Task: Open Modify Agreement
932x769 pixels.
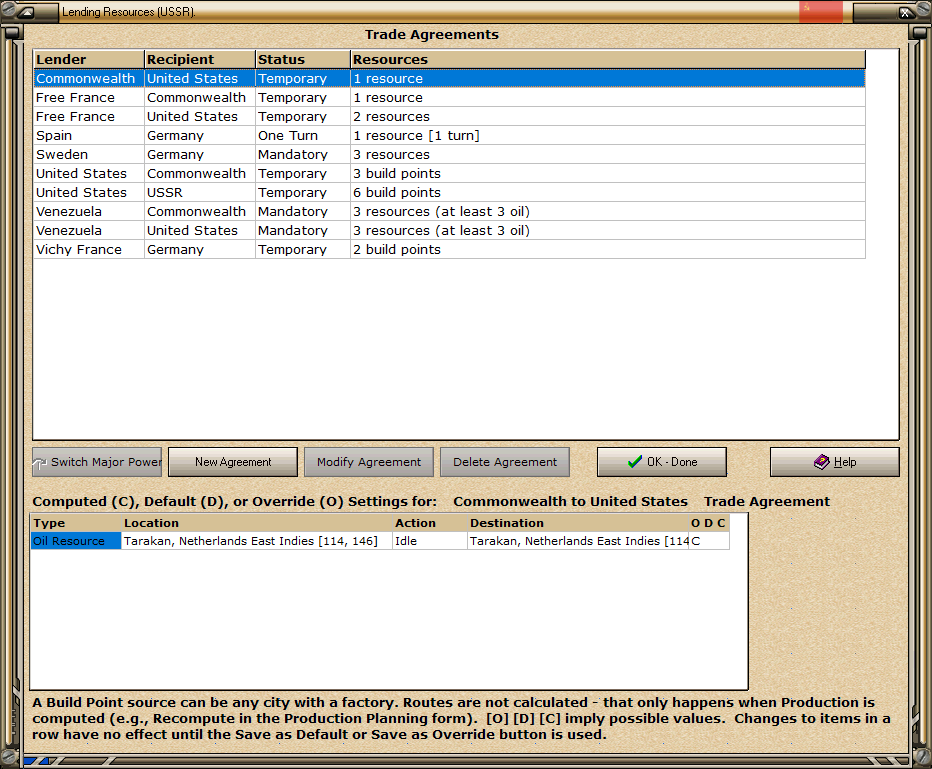Action: (369, 462)
